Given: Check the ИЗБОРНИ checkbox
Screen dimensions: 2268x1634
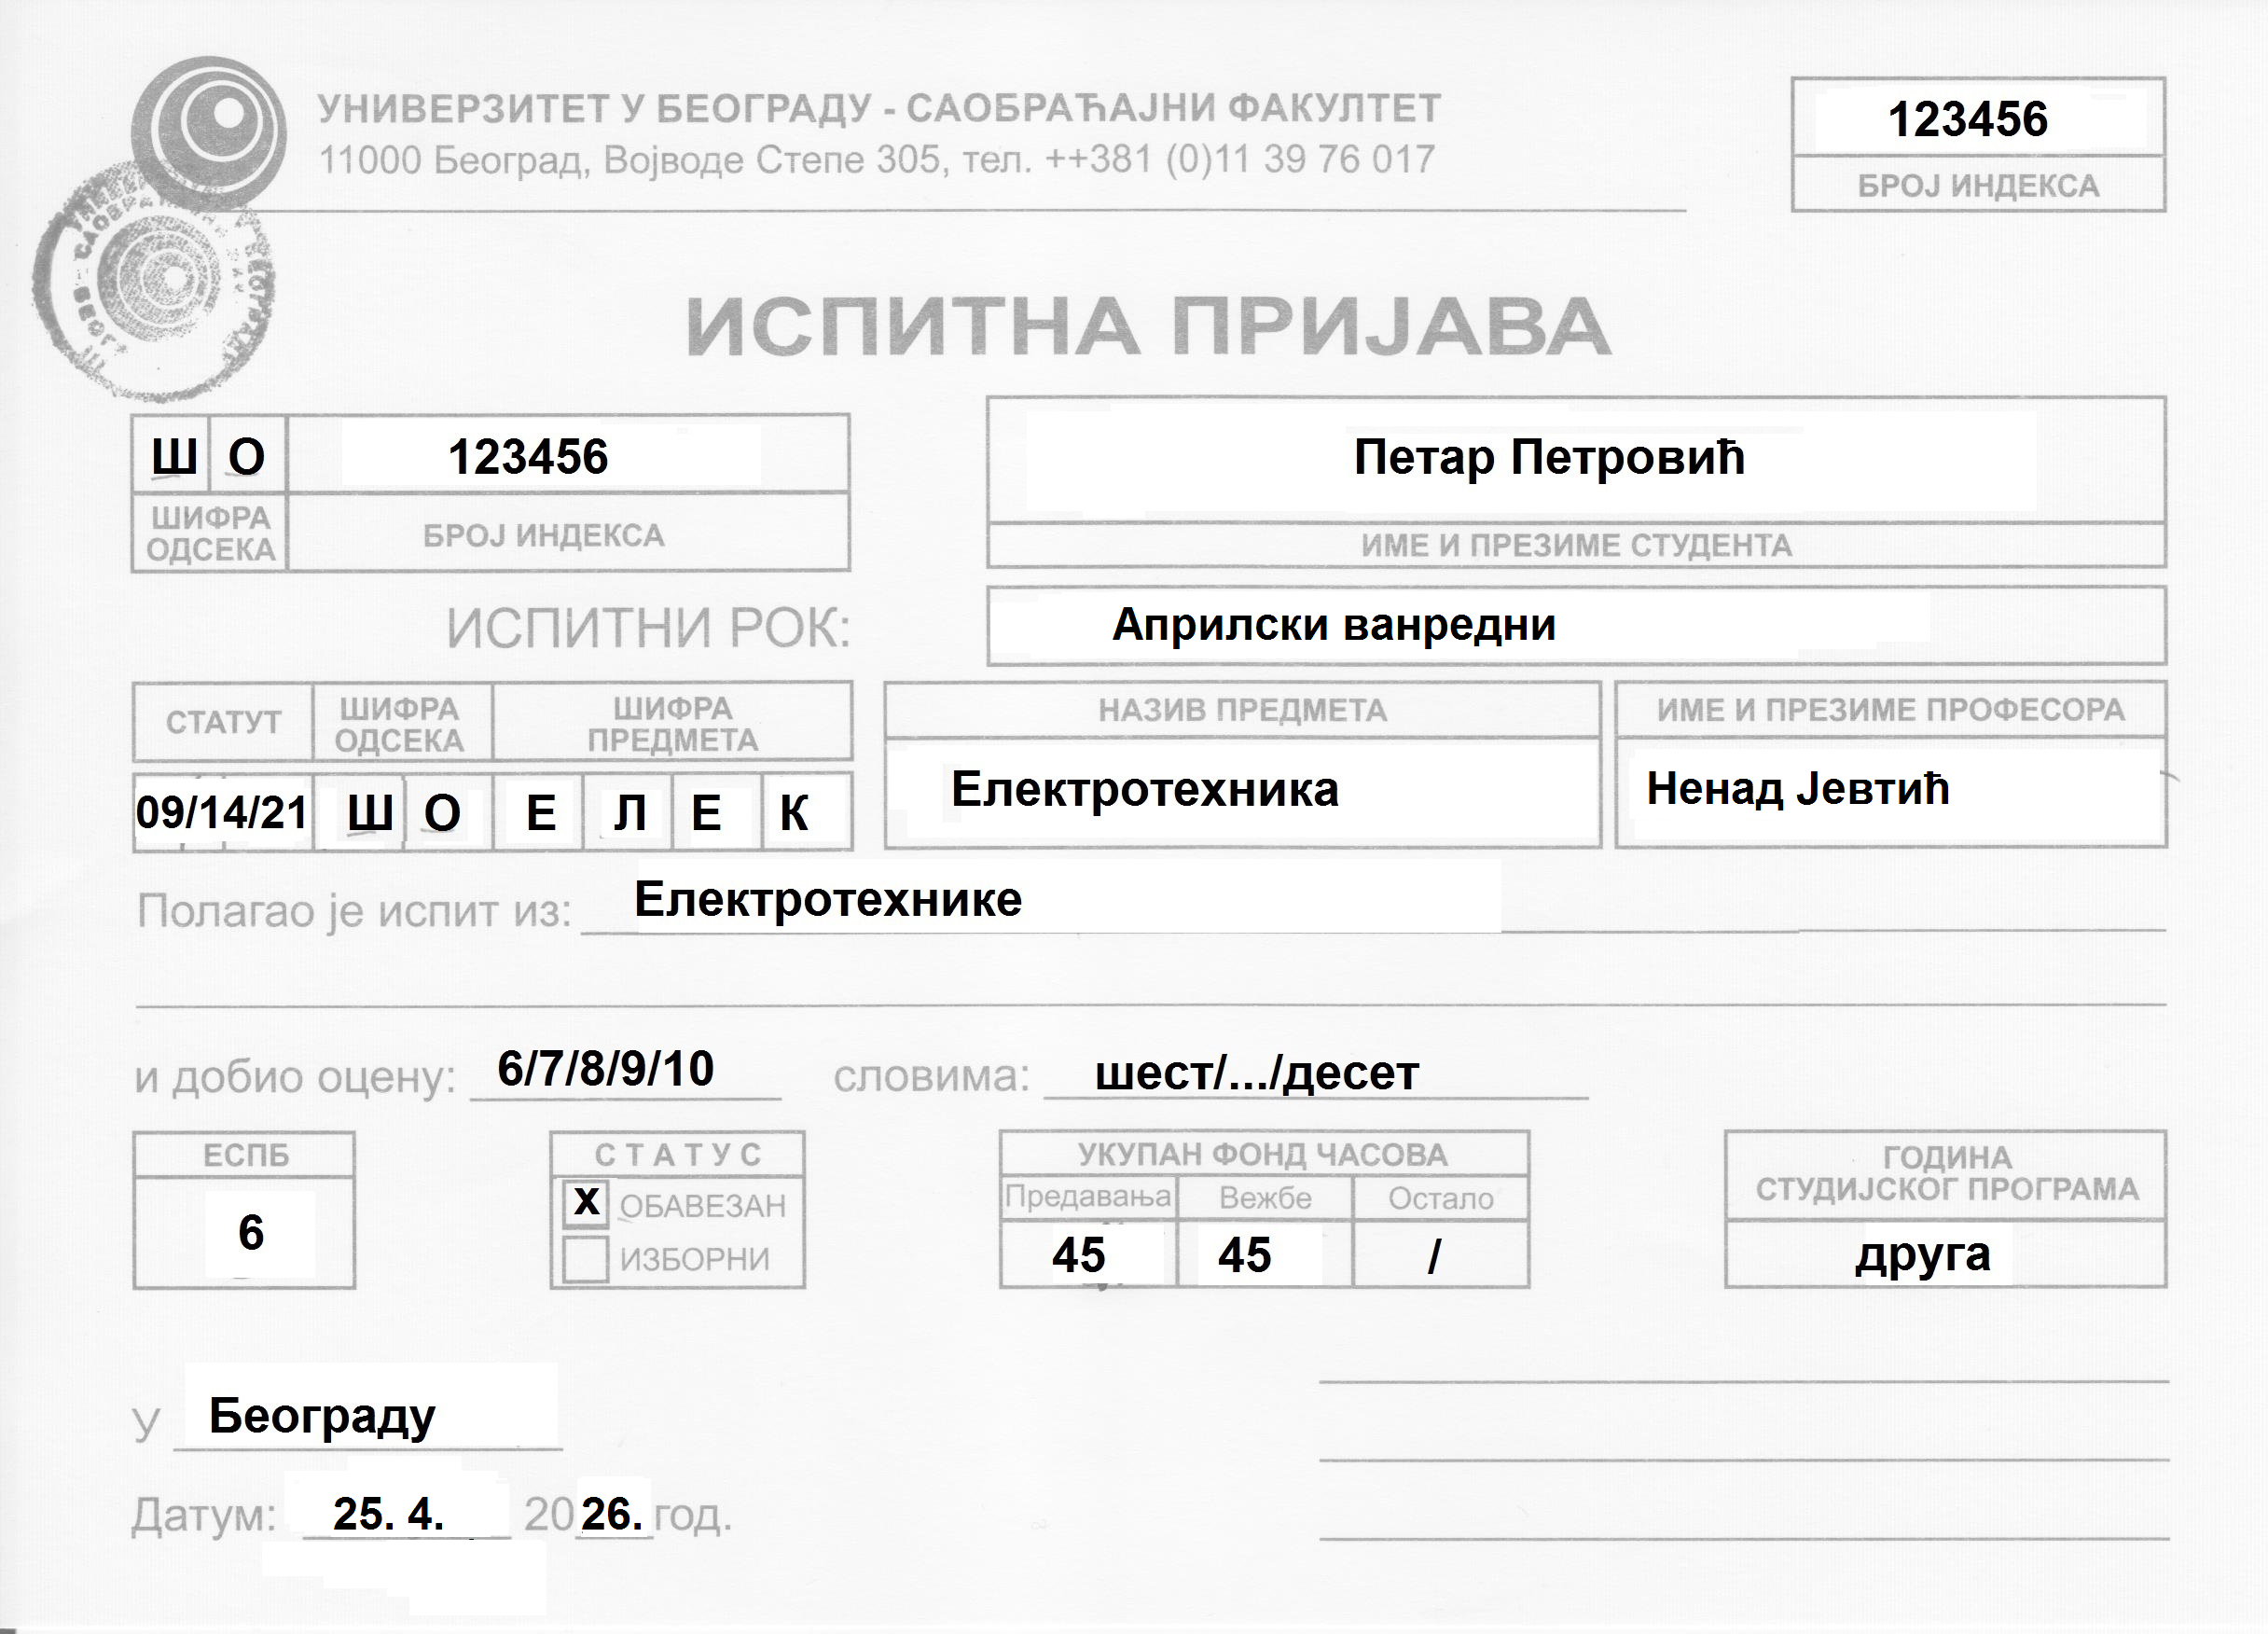Looking at the screenshot, I should click(x=586, y=1258).
